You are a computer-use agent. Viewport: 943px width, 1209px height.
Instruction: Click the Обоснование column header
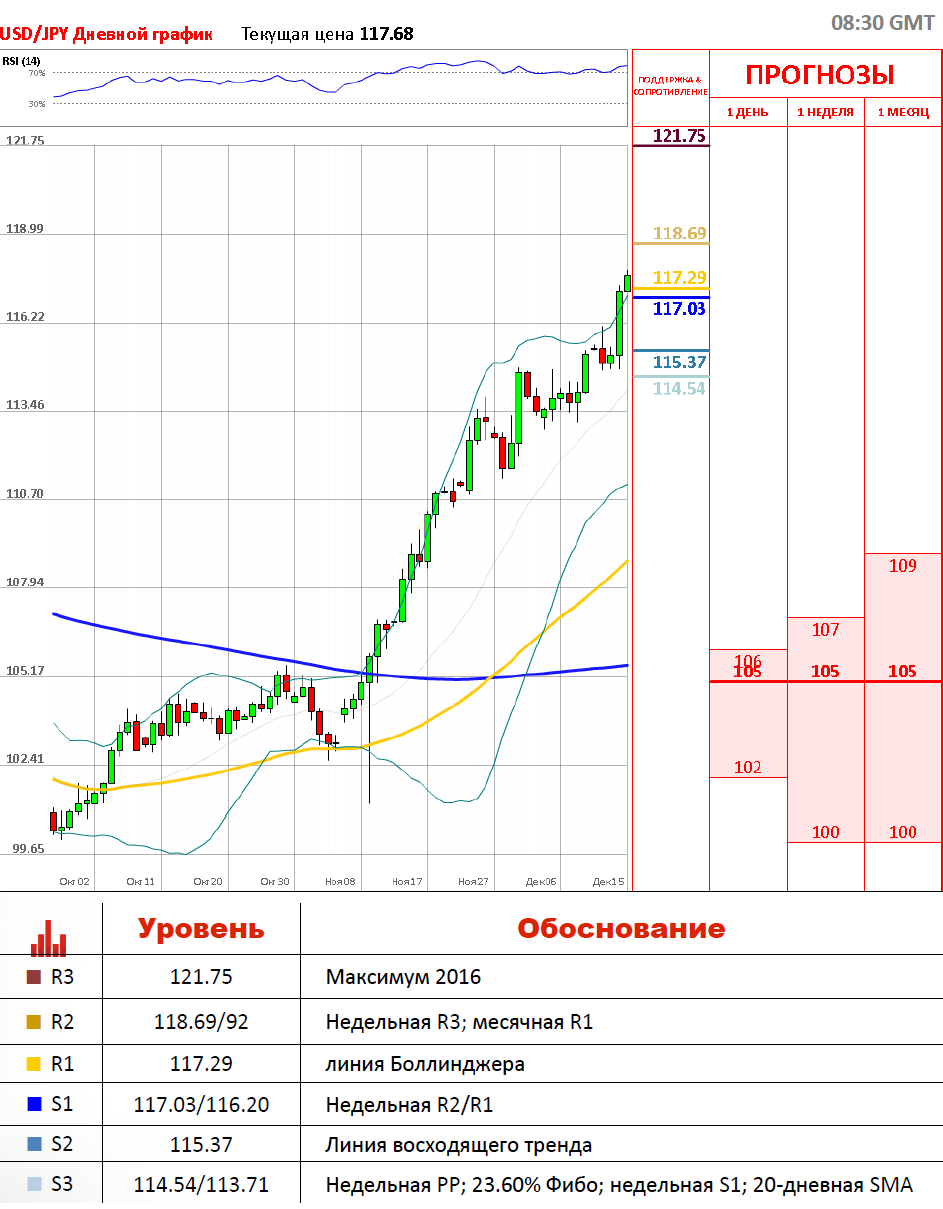coord(620,929)
